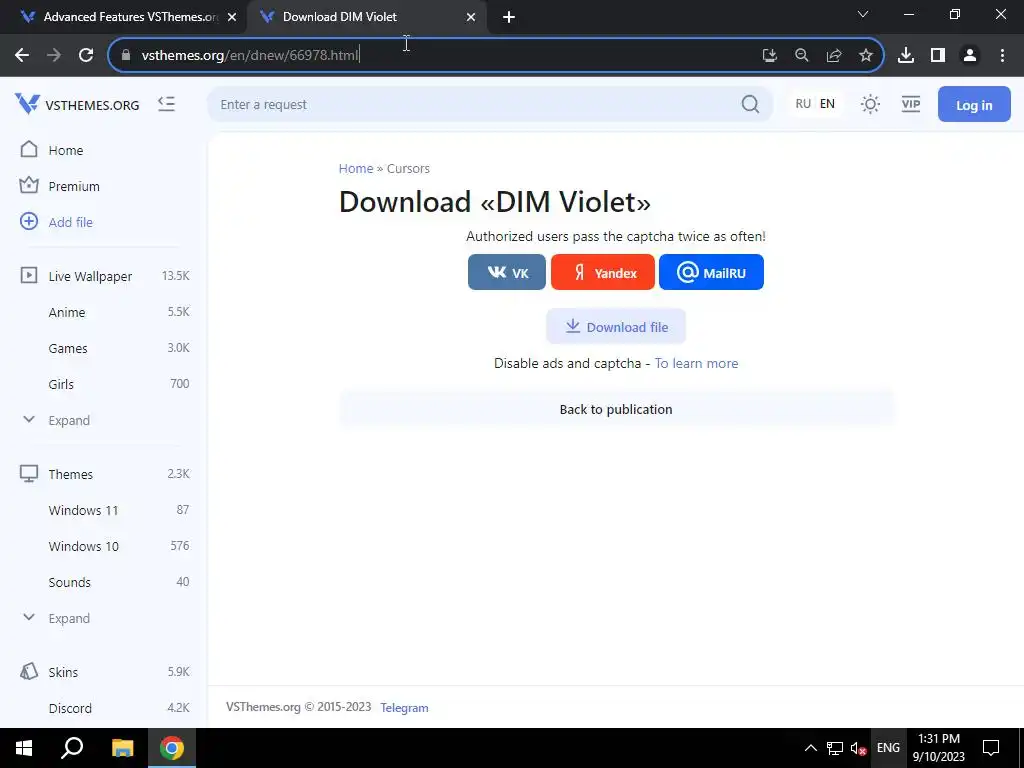Viewport: 1024px width, 768px height.
Task: Open the Telegram footer link
Action: pos(404,708)
